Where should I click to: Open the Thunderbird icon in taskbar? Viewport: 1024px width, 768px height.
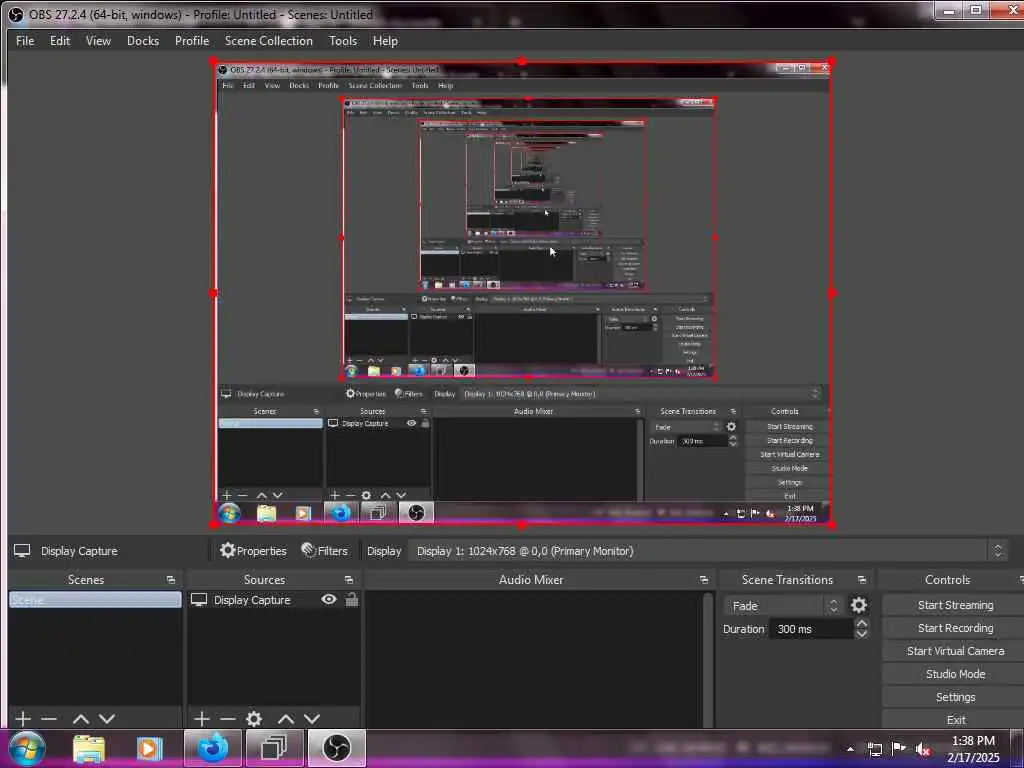tap(212, 748)
